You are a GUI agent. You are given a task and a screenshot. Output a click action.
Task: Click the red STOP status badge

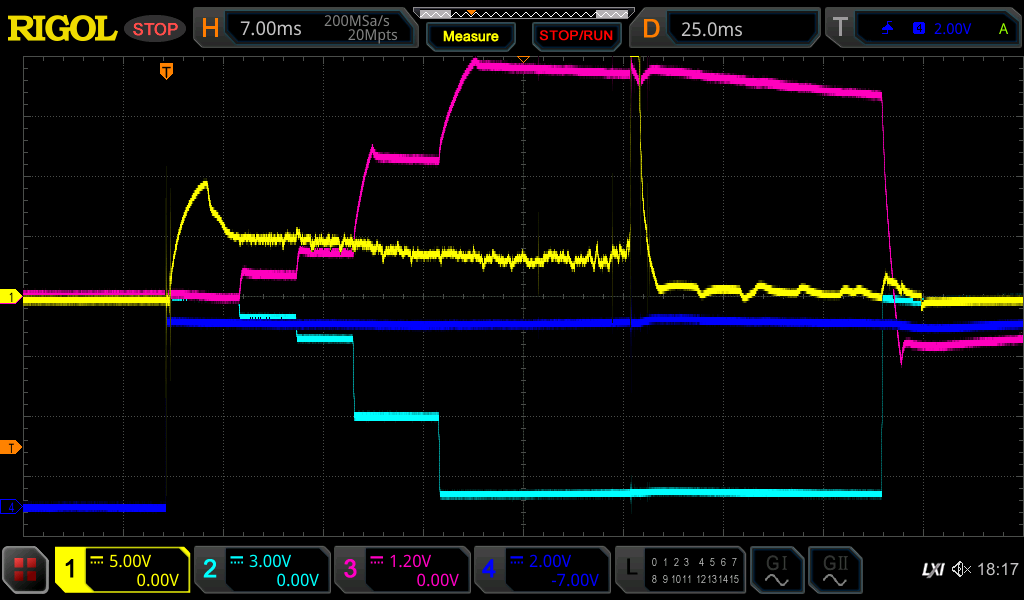point(155,29)
